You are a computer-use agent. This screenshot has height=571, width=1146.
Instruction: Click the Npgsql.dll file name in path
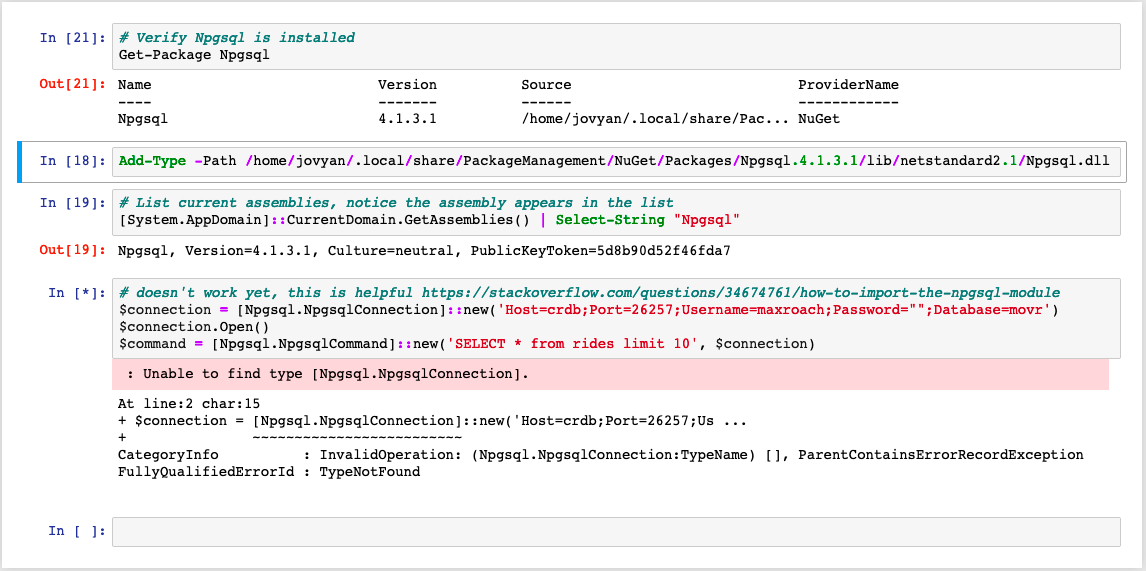tap(1067, 161)
